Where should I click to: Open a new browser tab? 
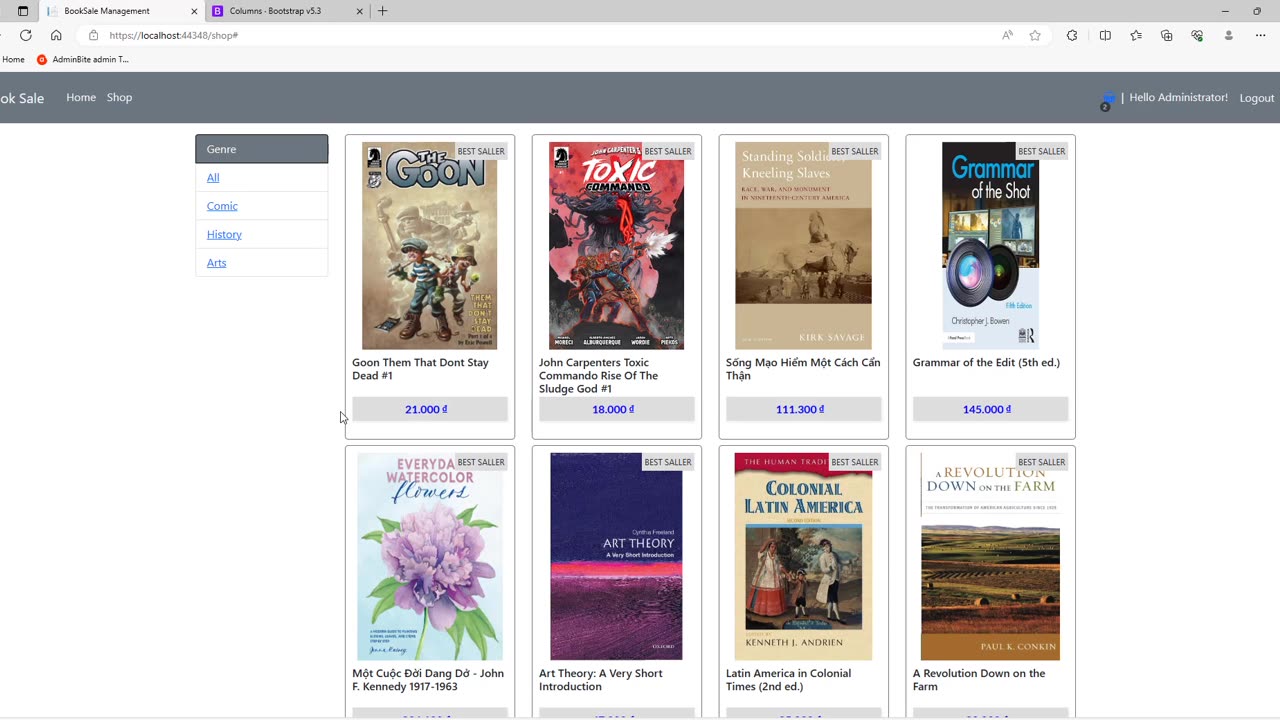pos(382,11)
